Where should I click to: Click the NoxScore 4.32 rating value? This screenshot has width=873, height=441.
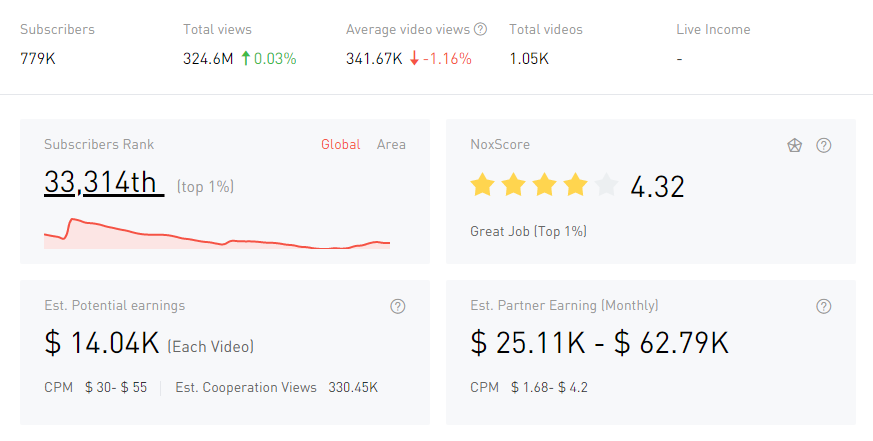point(657,186)
